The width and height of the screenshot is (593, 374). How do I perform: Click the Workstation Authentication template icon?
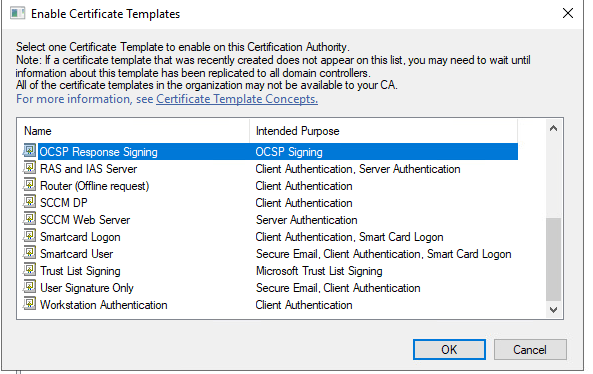29,304
